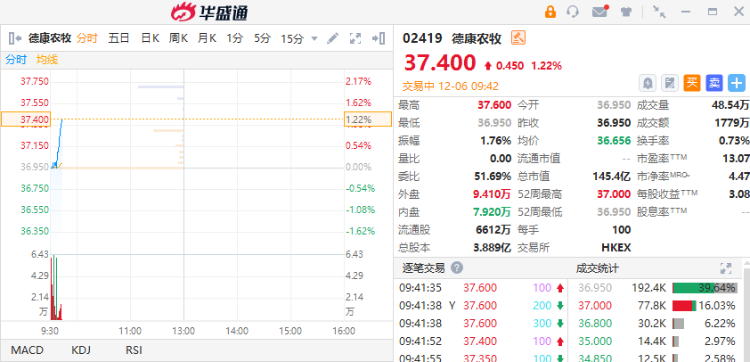The width and height of the screenshot is (750, 362).
Task: Toggle the 分时 line legend
Action: (x=15, y=60)
